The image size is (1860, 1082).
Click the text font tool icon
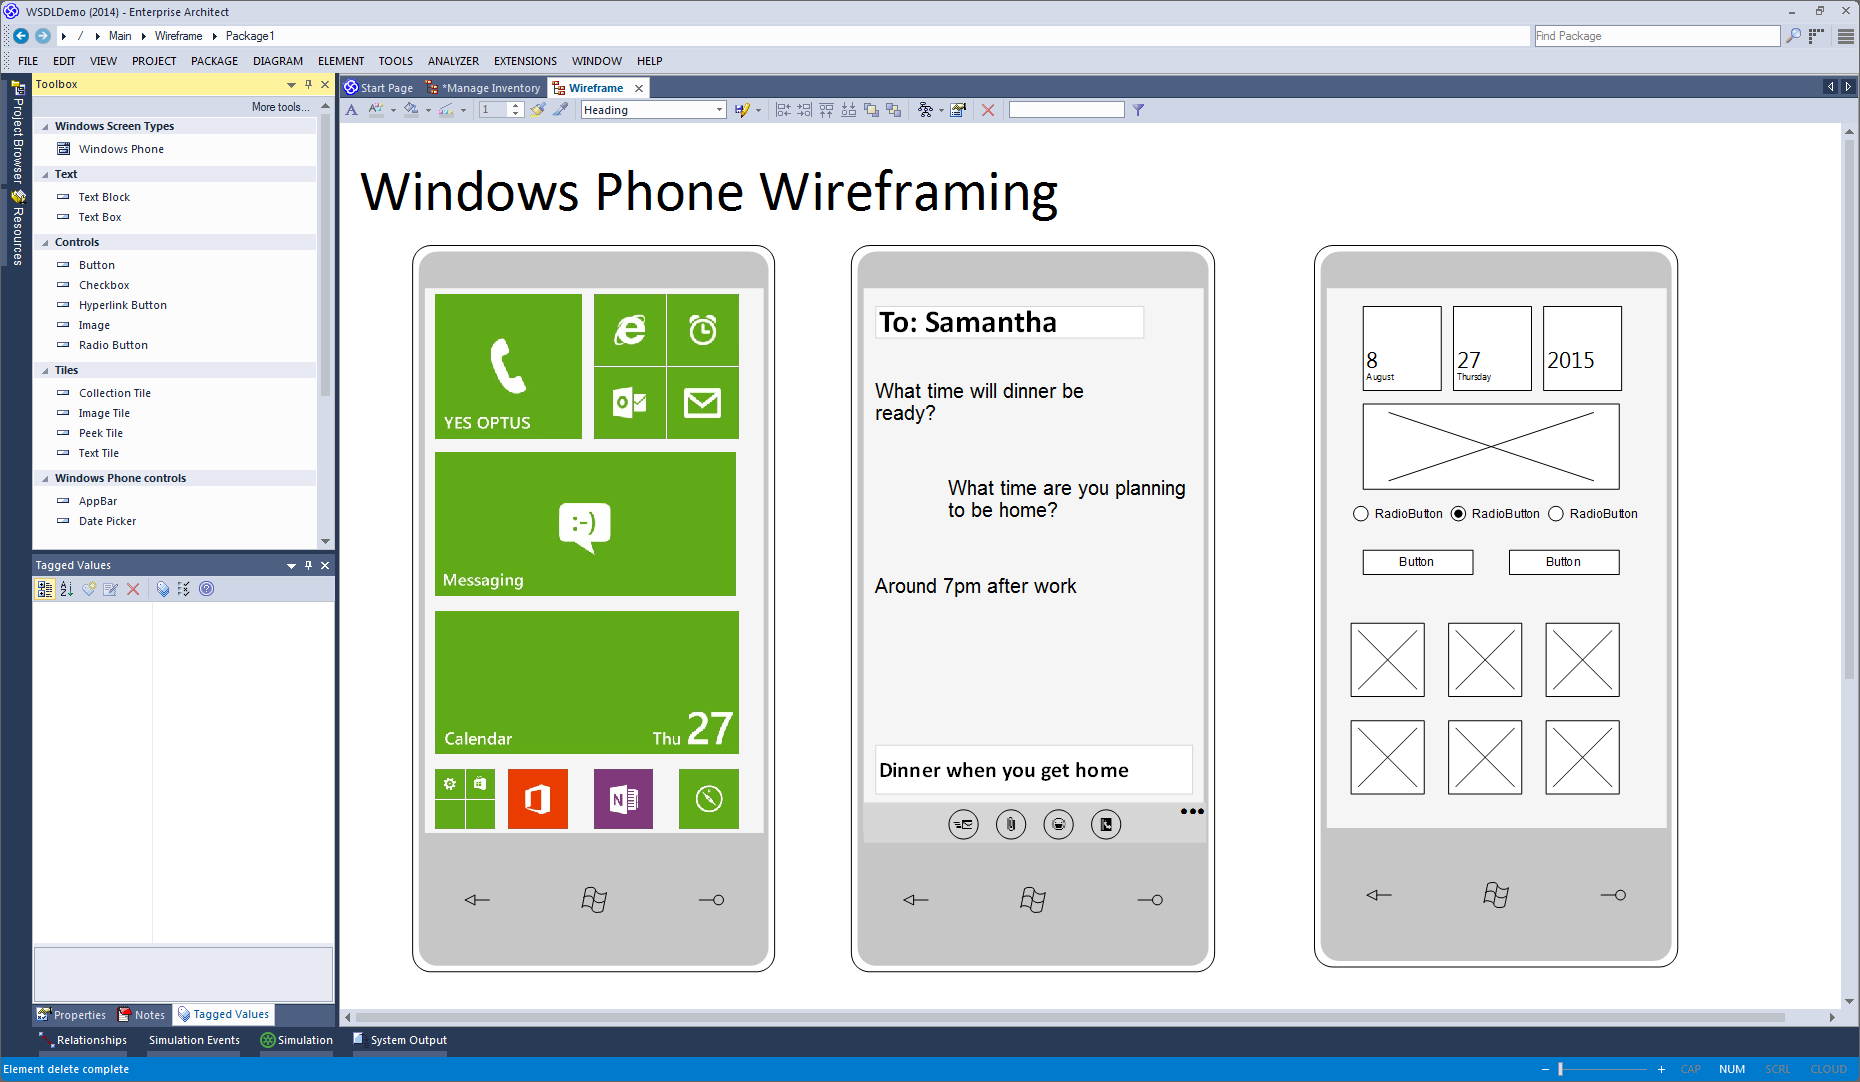352,110
